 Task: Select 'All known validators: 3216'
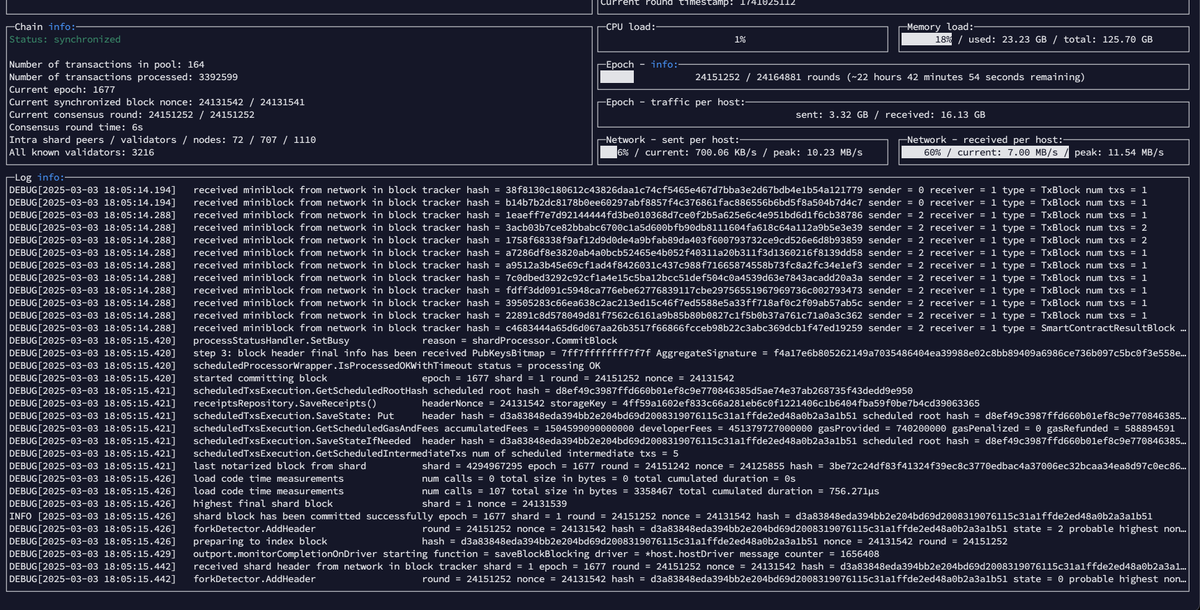pos(81,152)
